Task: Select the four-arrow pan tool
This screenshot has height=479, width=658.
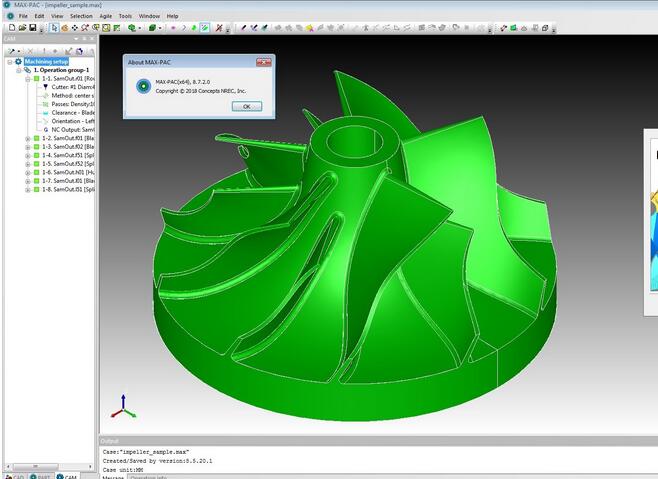Action: point(75,28)
